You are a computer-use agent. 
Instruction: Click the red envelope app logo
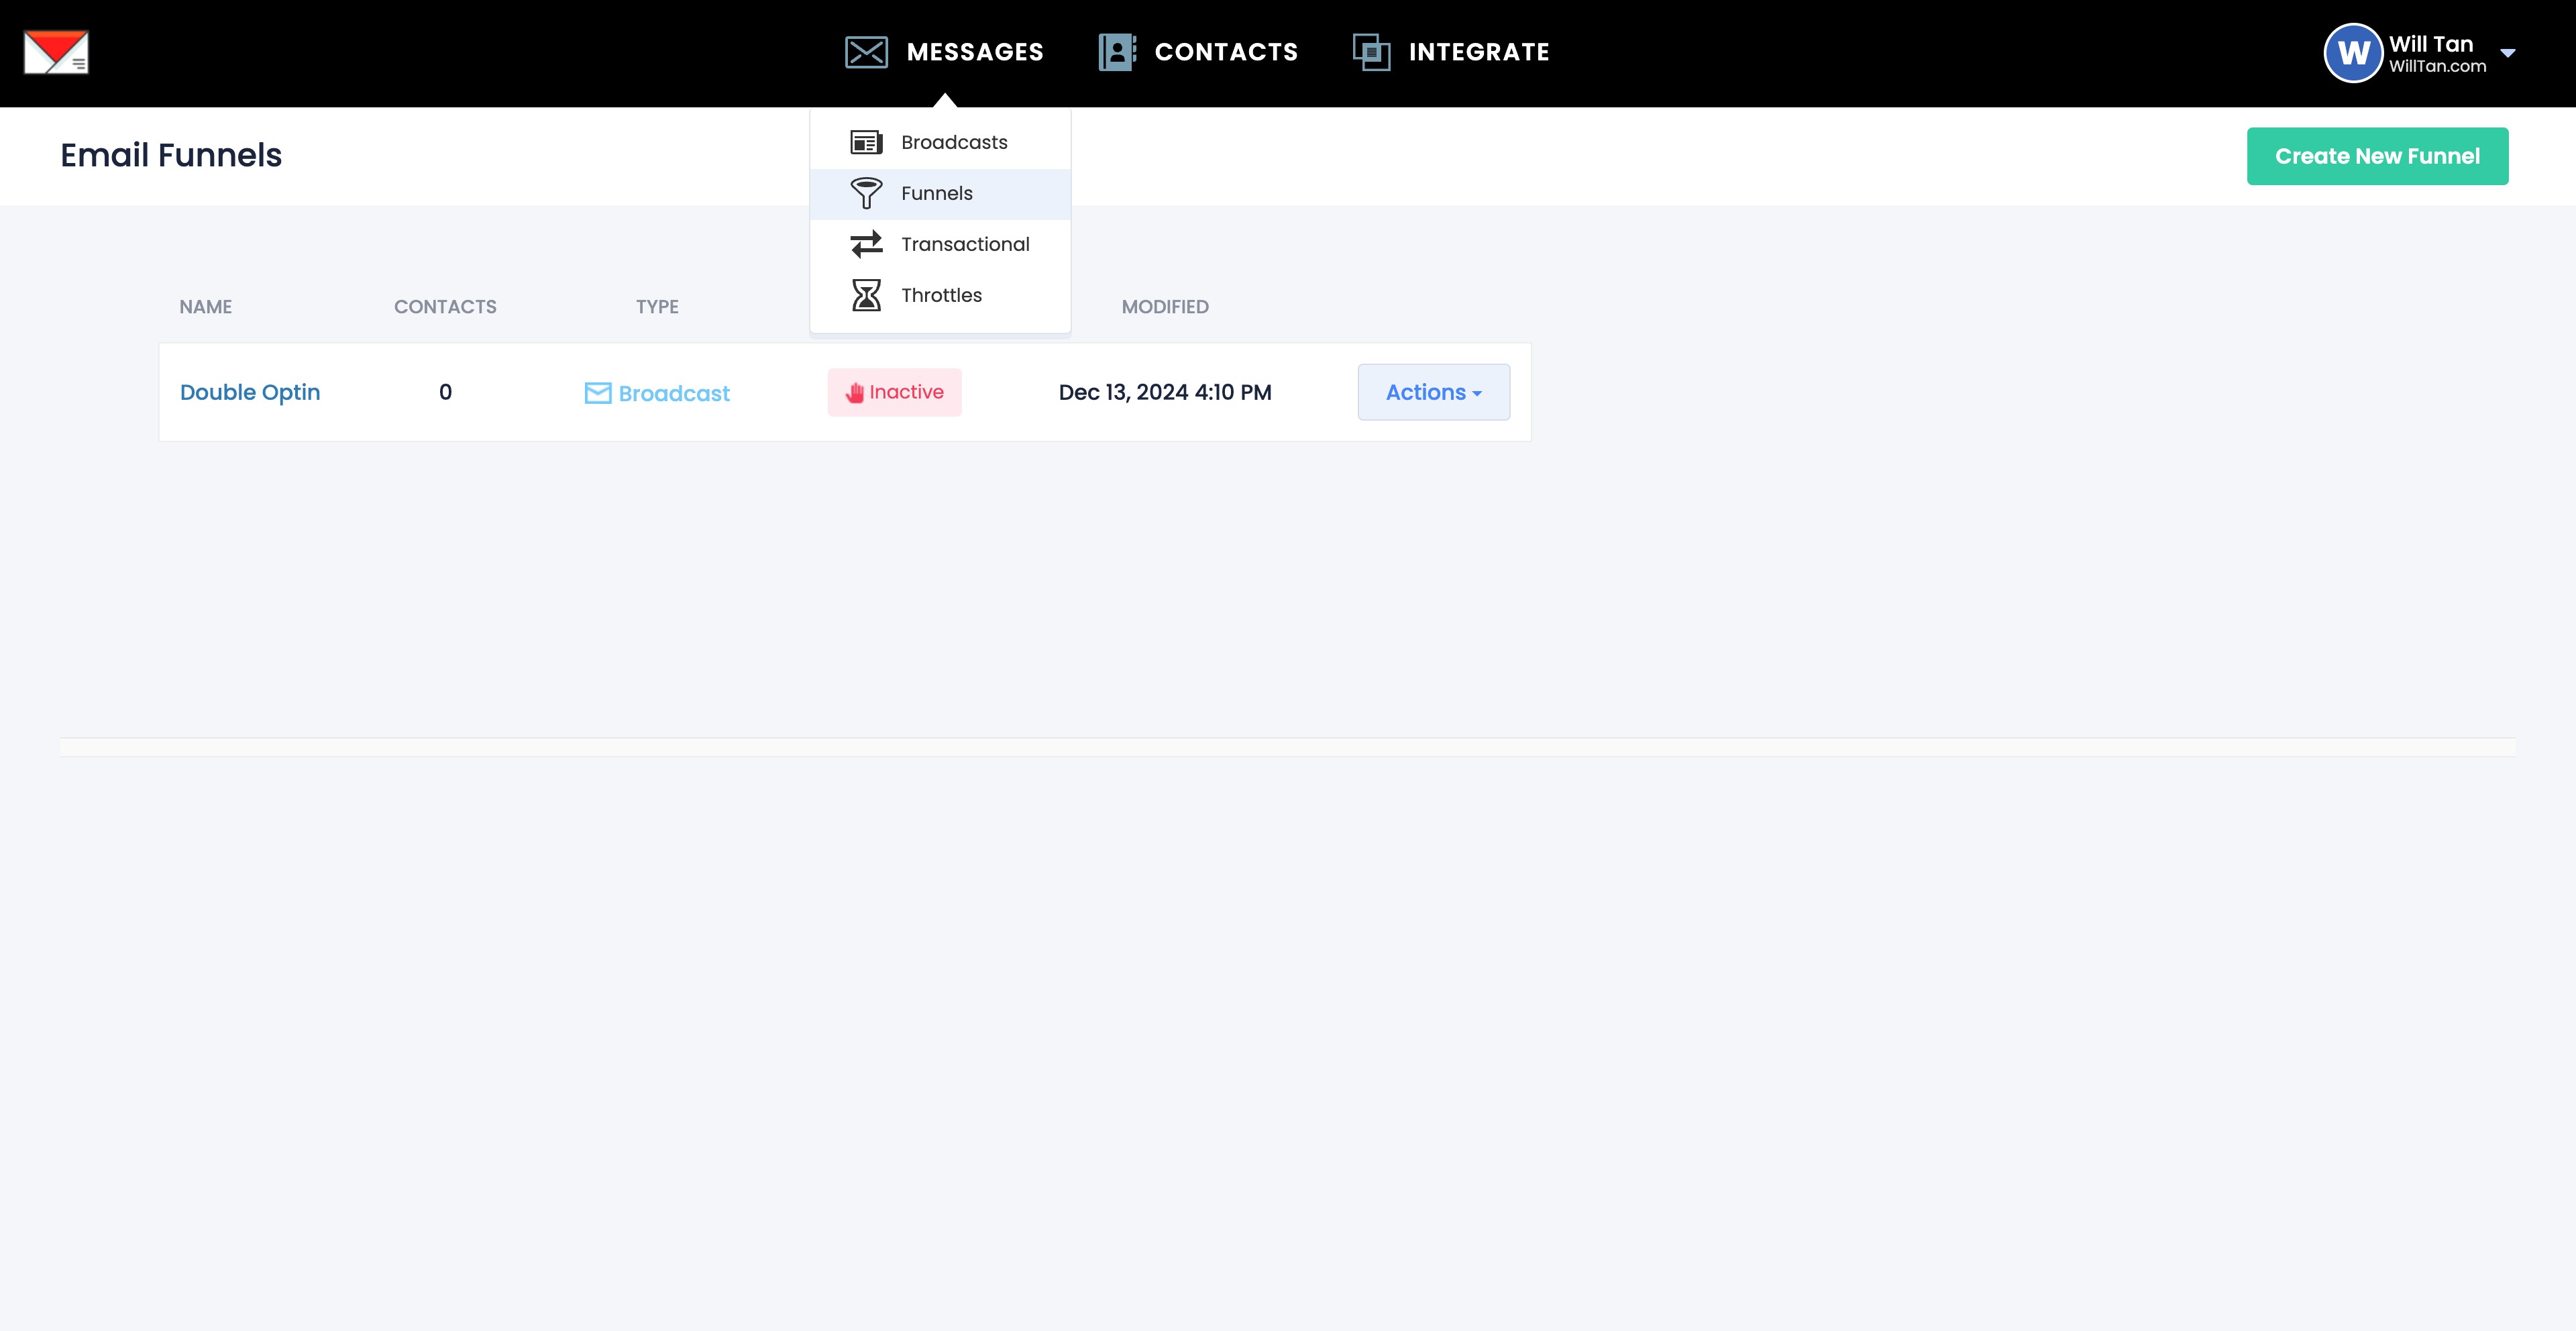(x=56, y=52)
